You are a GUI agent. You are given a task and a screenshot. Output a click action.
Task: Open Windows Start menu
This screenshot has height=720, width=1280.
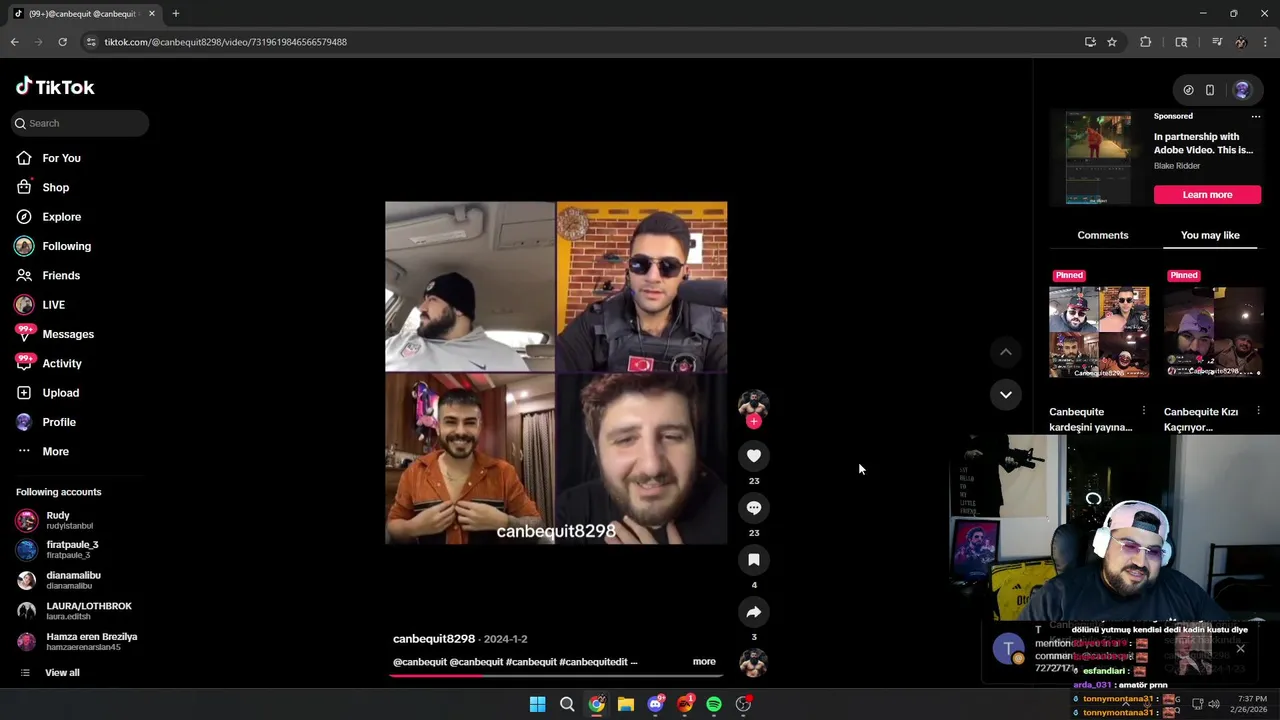[537, 704]
